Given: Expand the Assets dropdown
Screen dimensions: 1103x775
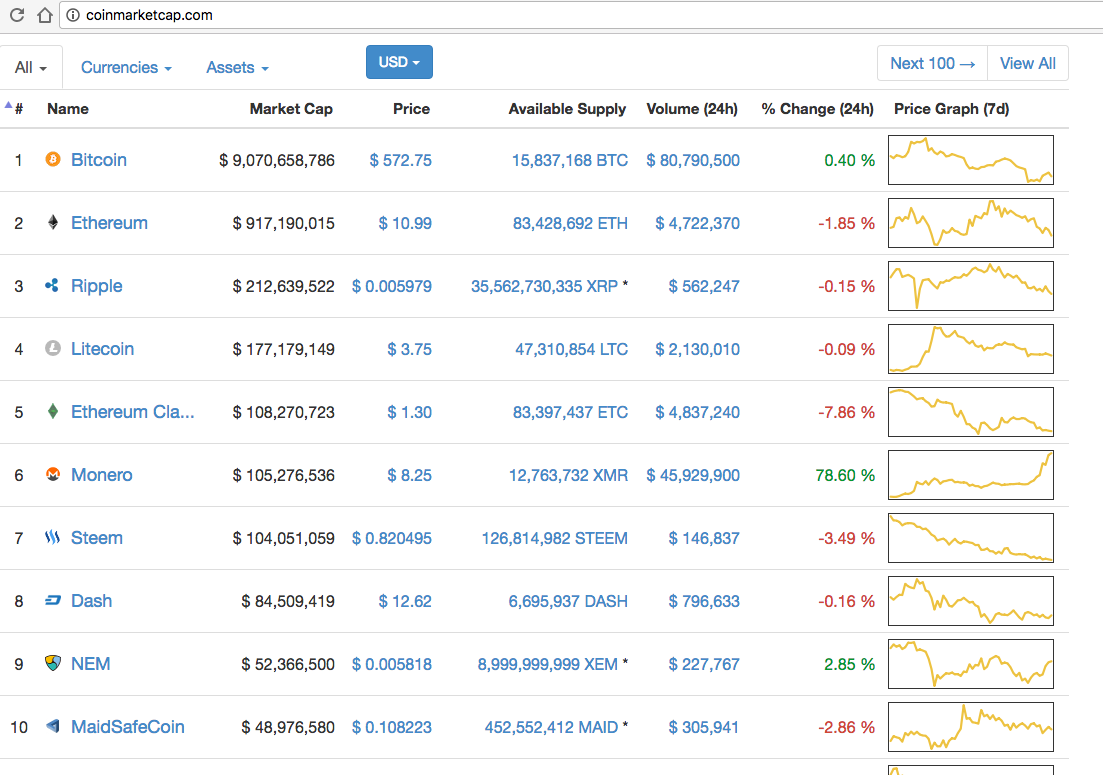Looking at the screenshot, I should point(237,68).
